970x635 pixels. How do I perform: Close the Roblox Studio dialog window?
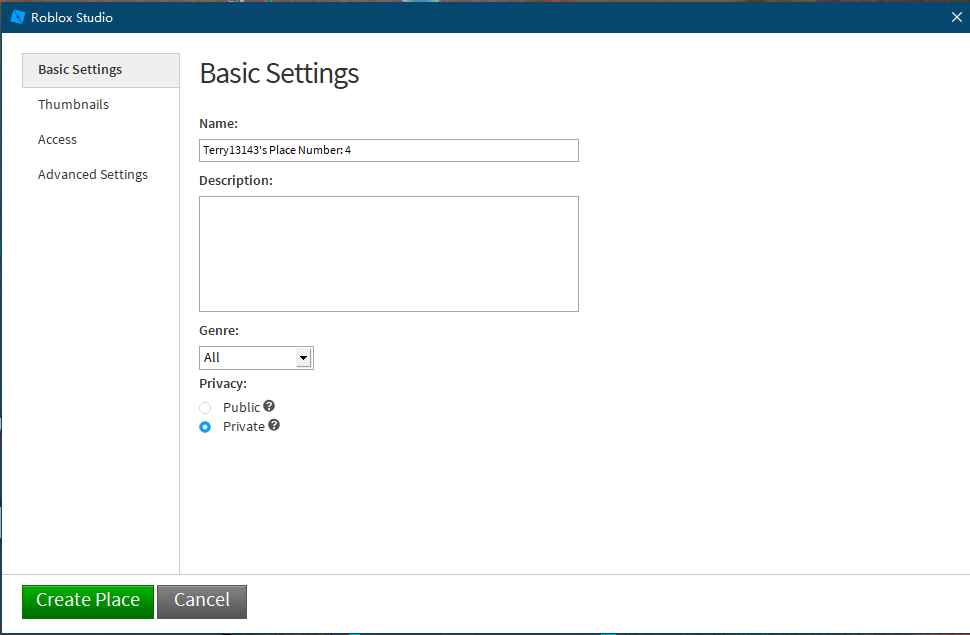click(x=955, y=17)
